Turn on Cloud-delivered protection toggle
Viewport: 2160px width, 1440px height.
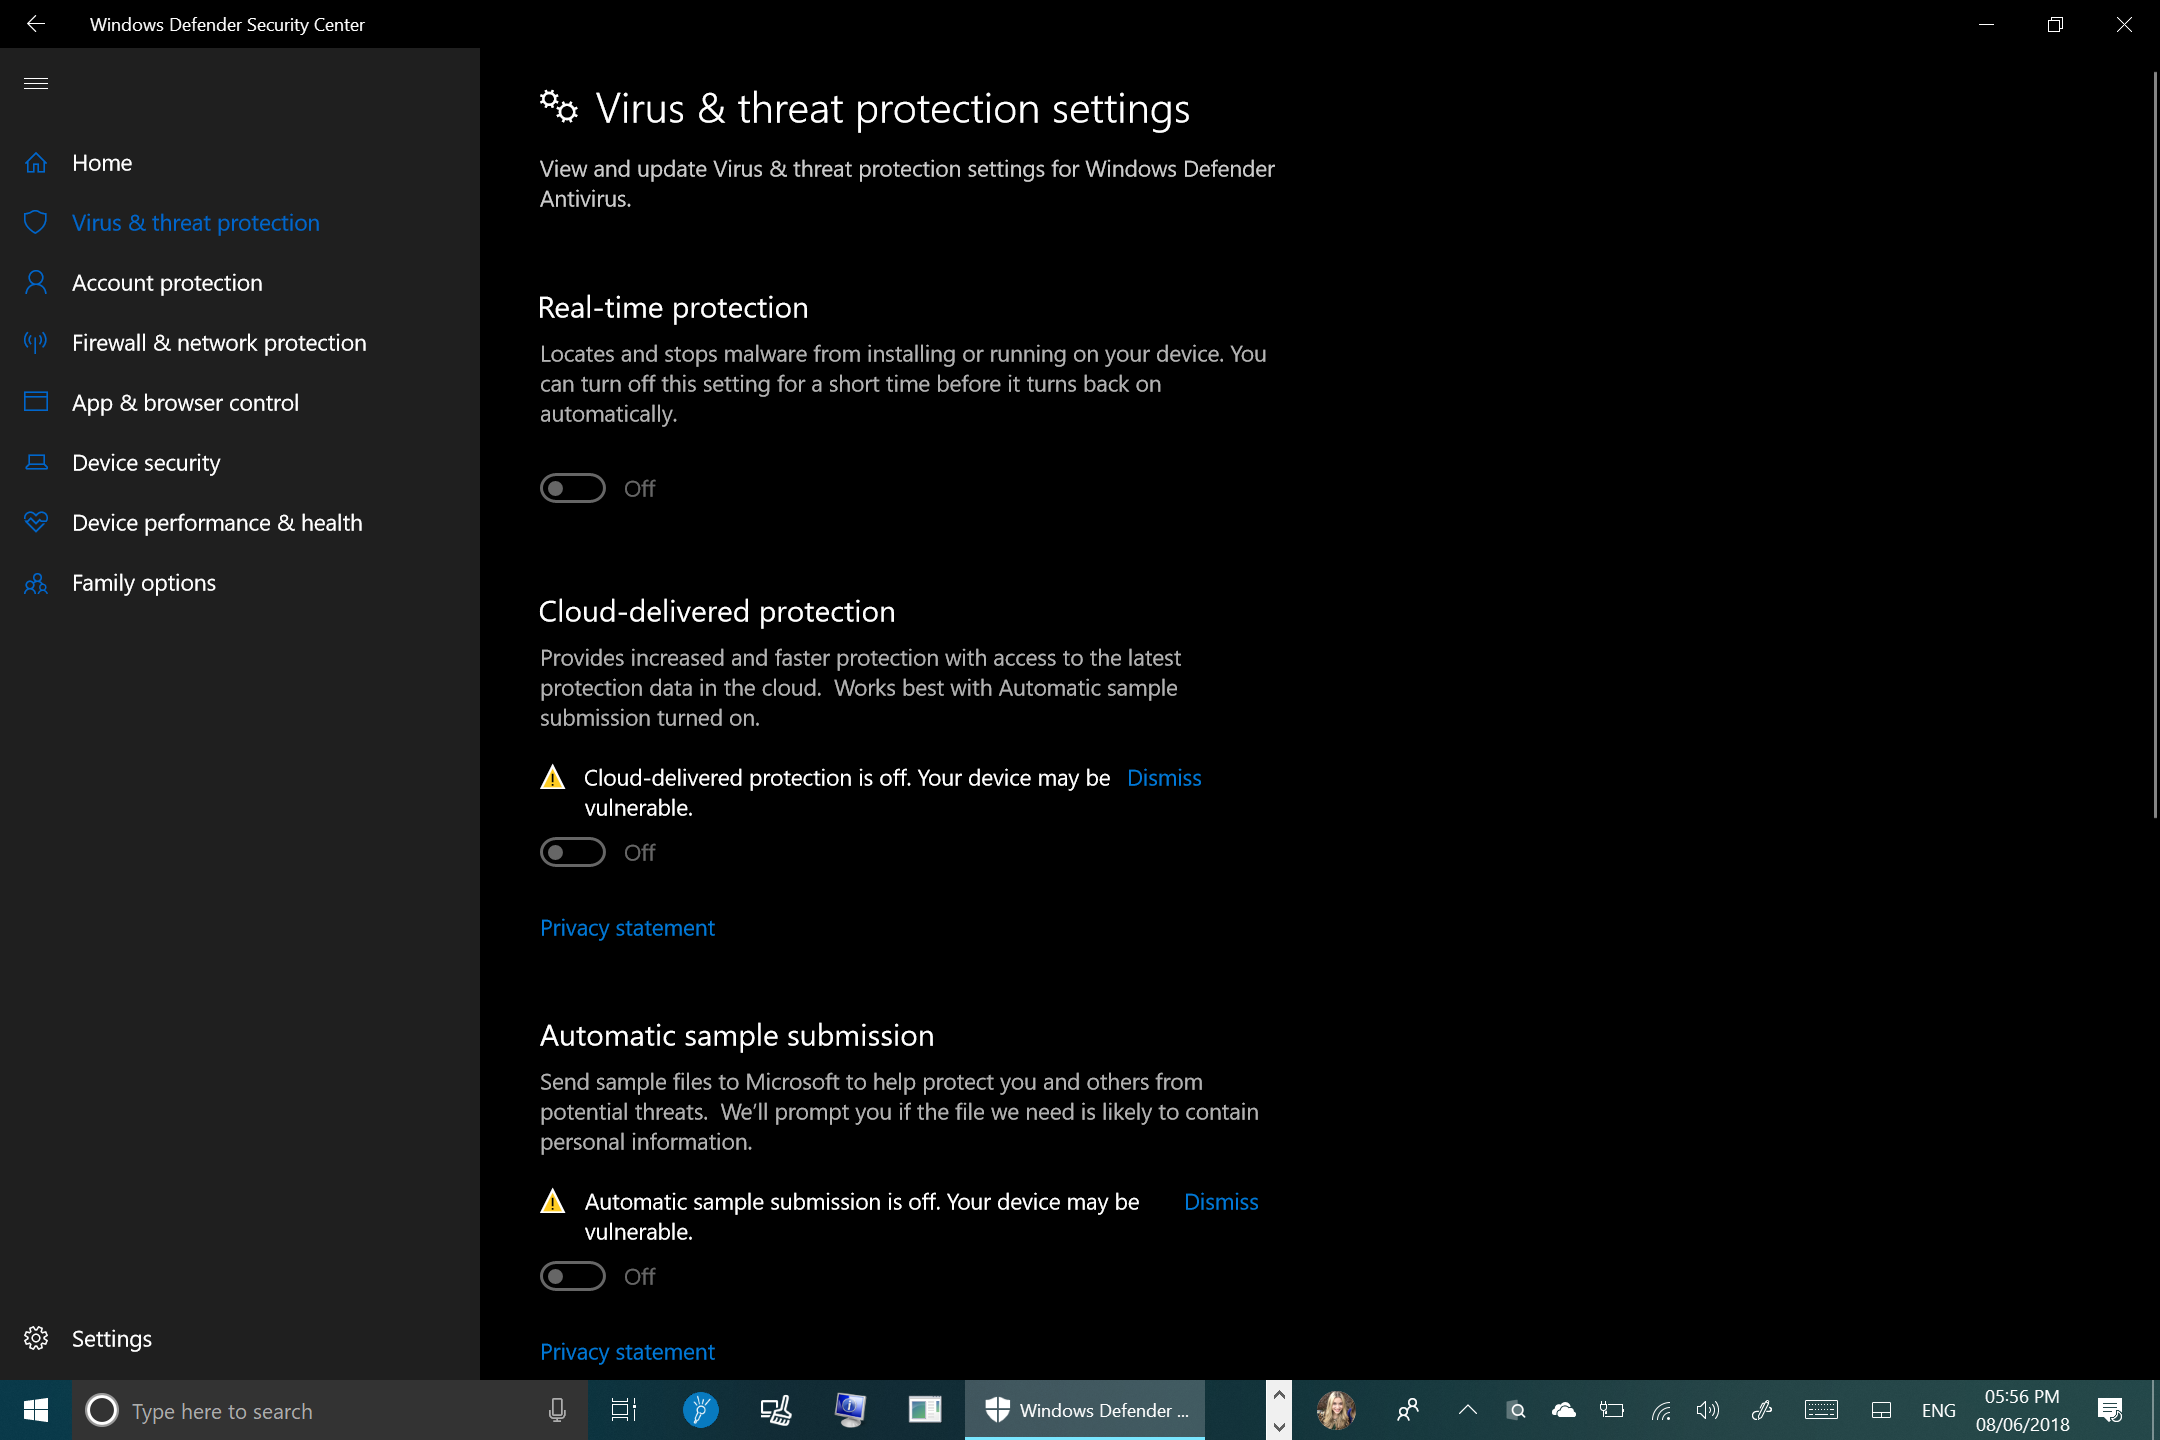pos(573,852)
